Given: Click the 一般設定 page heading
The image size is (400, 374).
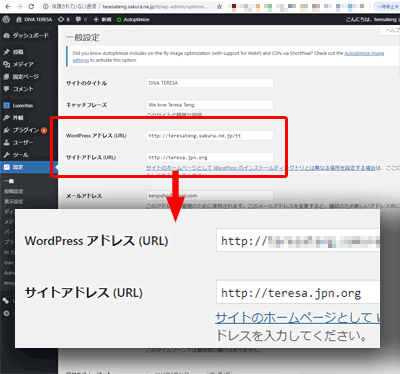Looking at the screenshot, I should tap(83, 38).
